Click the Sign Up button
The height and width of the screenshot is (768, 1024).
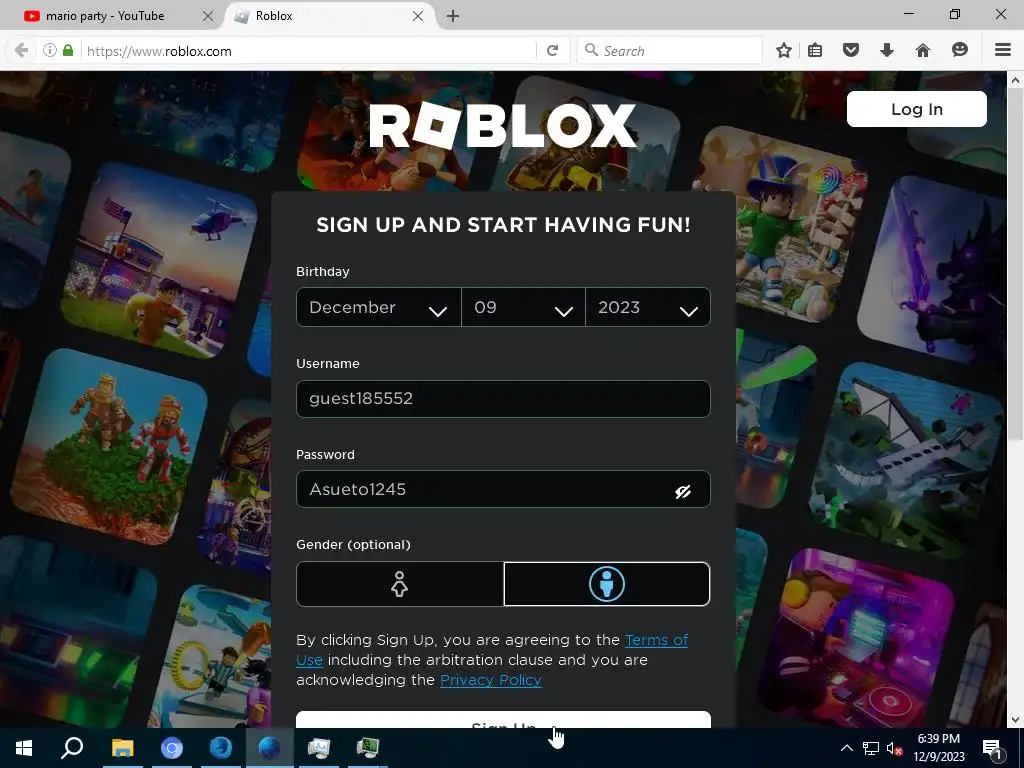[503, 720]
